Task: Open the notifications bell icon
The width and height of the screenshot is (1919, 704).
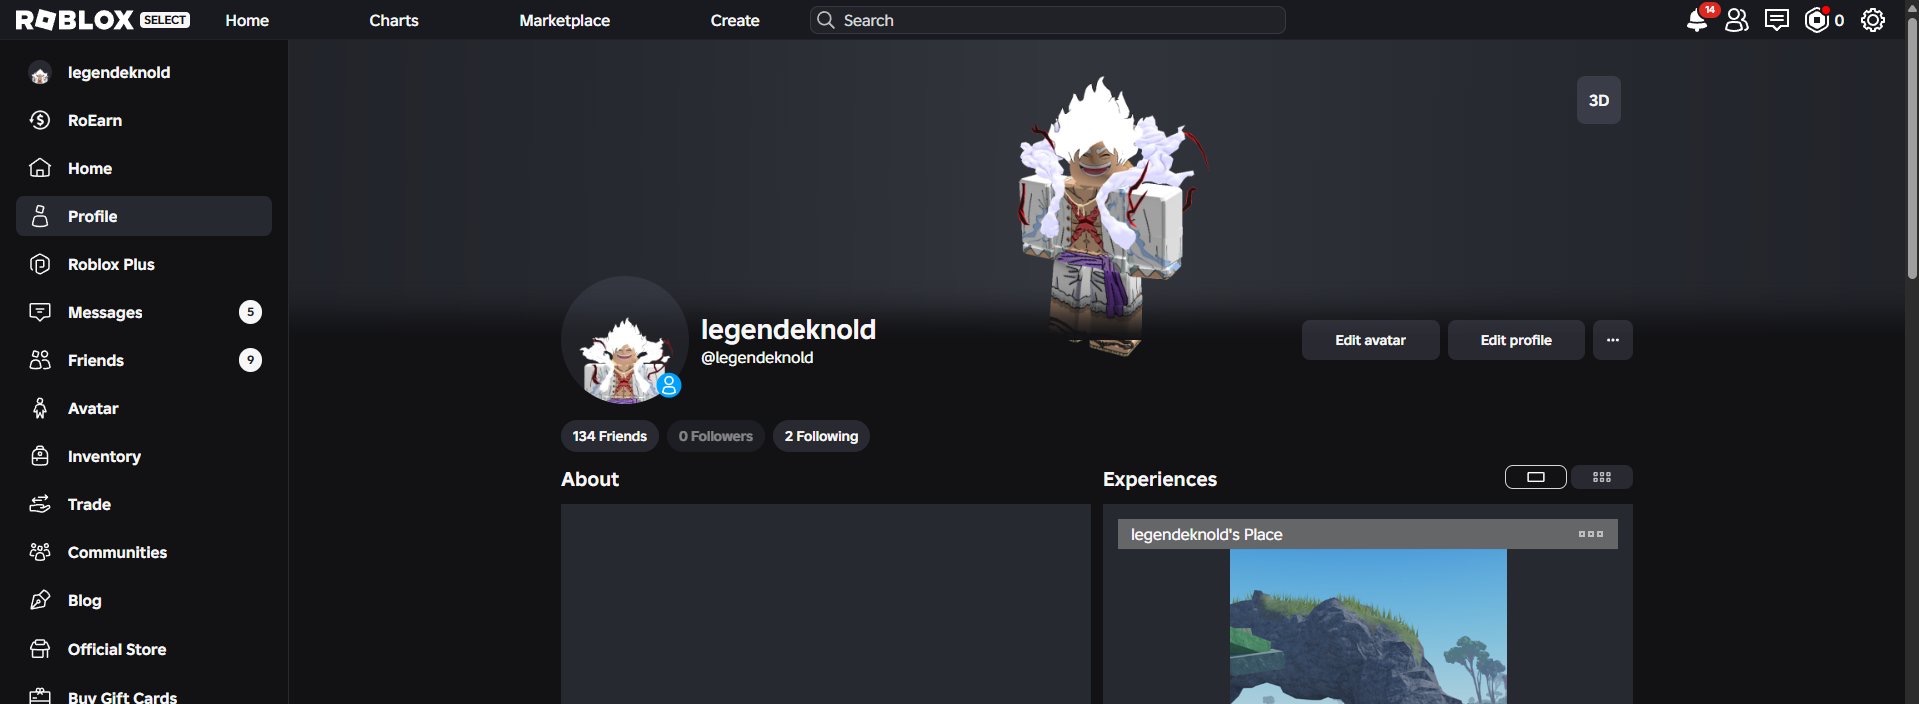Action: tap(1697, 20)
